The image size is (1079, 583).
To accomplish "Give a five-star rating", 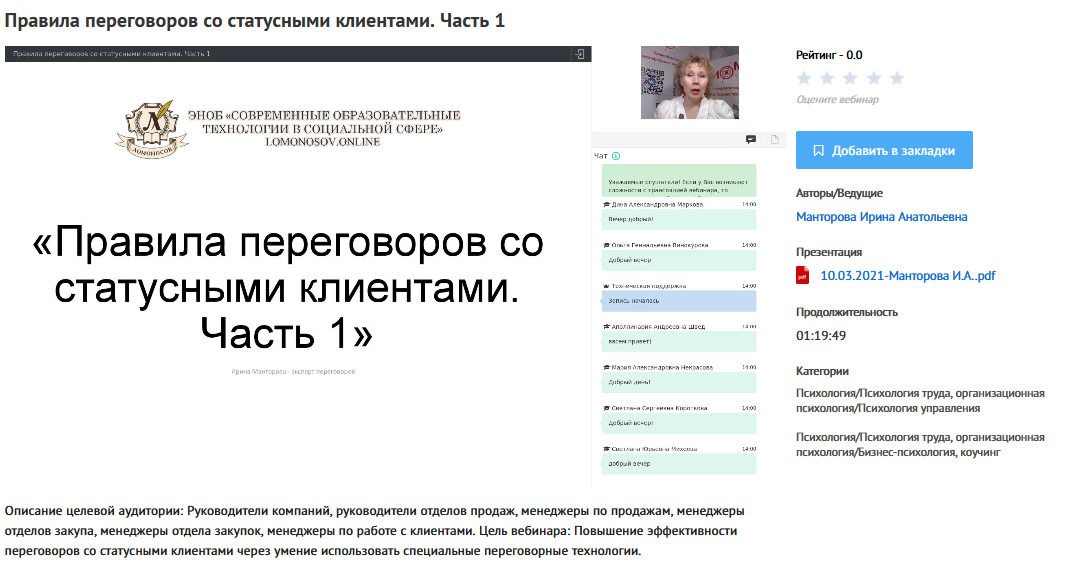I will 896,78.
